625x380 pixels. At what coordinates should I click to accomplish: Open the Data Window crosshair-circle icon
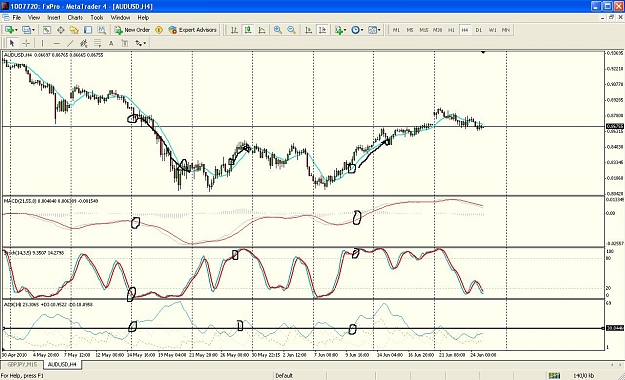[x=61, y=30]
